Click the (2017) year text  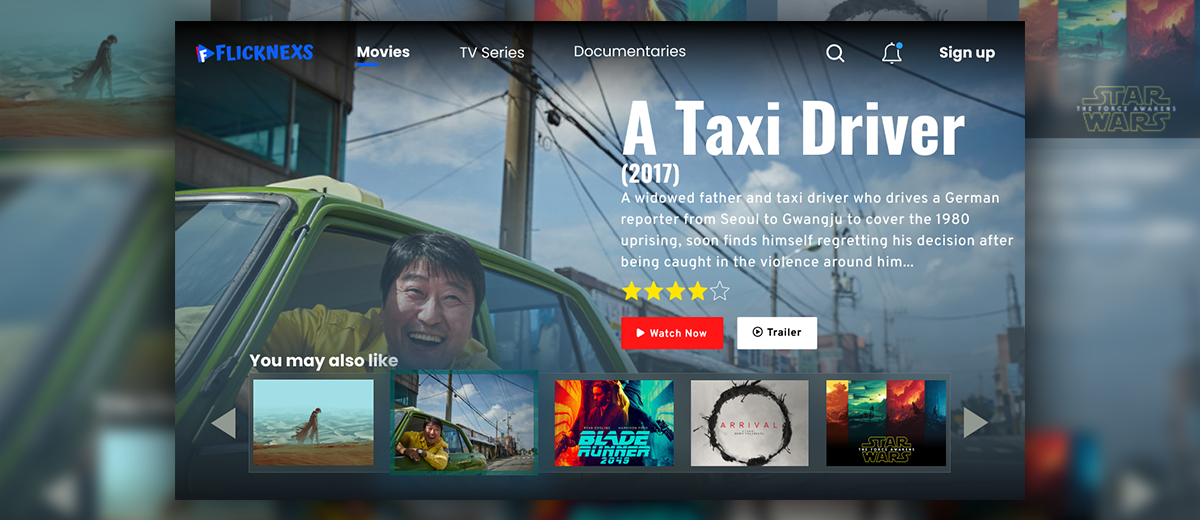650,173
